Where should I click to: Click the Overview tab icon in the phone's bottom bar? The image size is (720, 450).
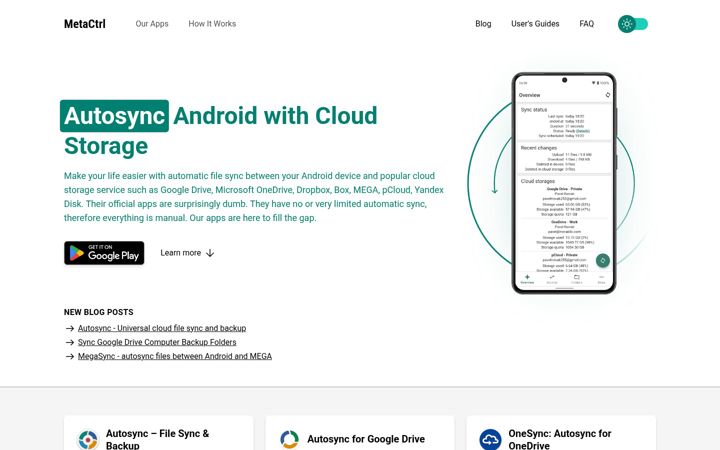point(527,279)
